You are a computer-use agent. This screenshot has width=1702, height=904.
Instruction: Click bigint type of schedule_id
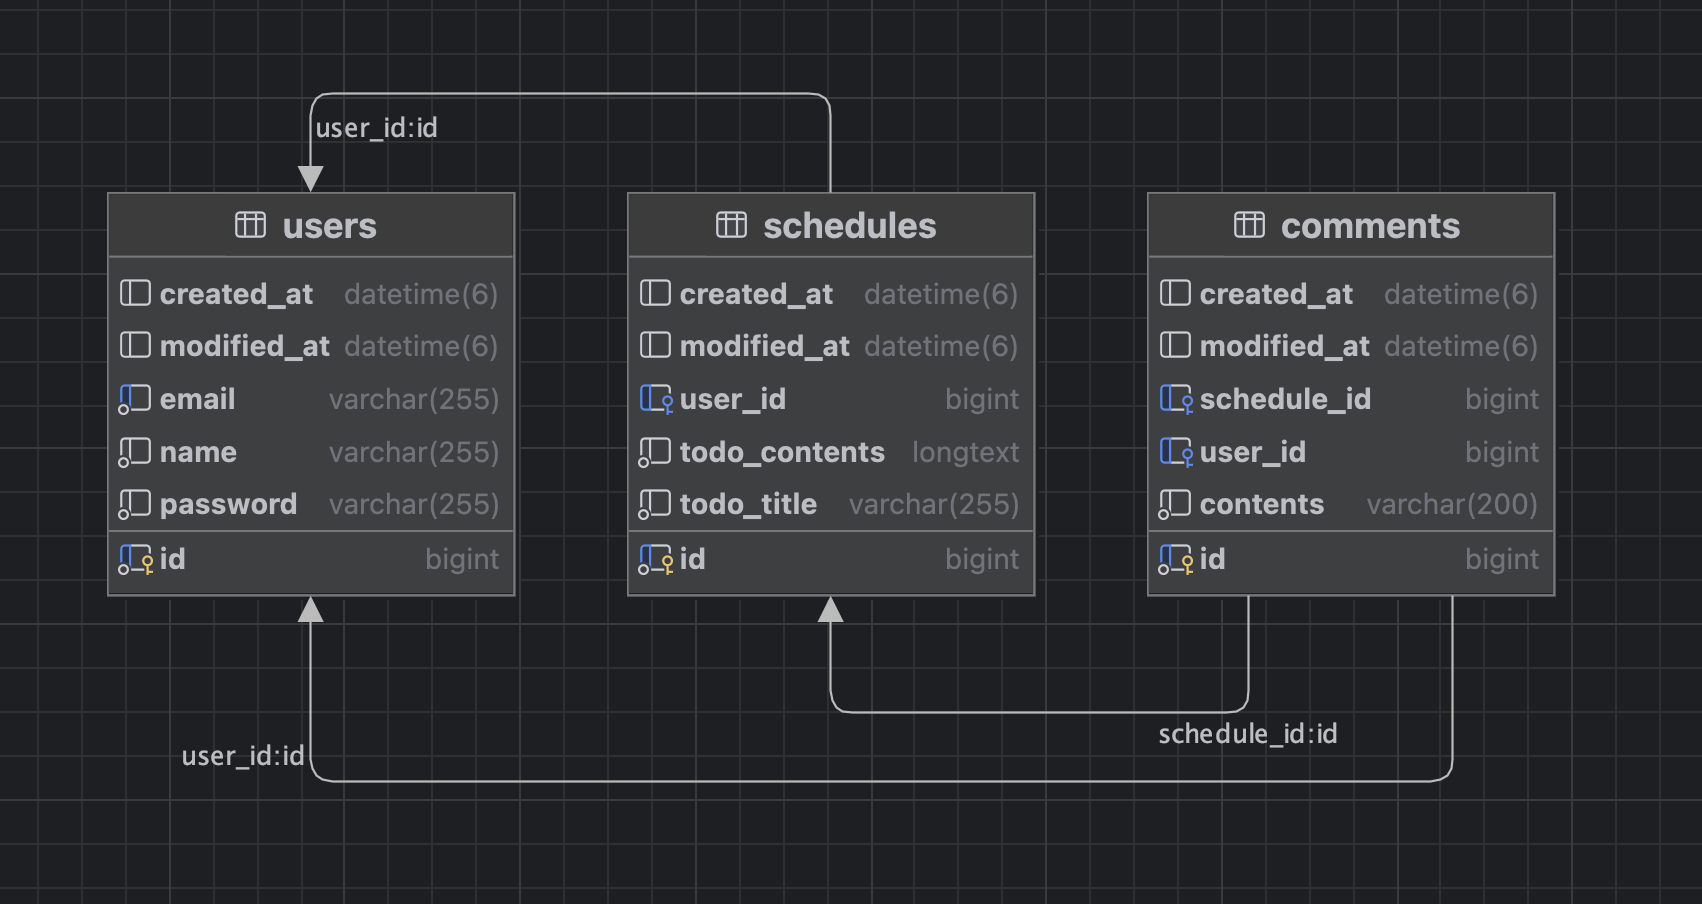click(x=1502, y=399)
